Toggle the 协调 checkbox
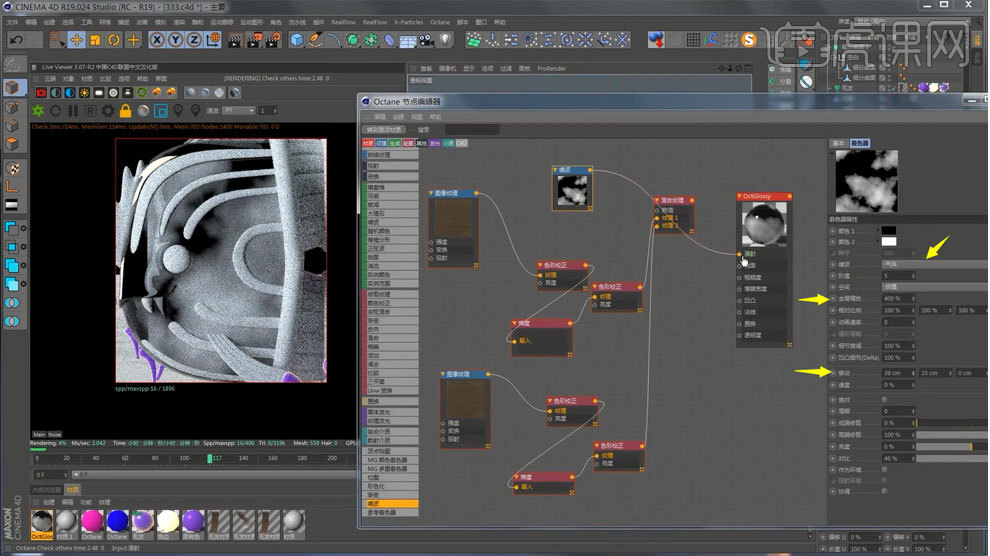This screenshot has height=556, width=990. 886,491
